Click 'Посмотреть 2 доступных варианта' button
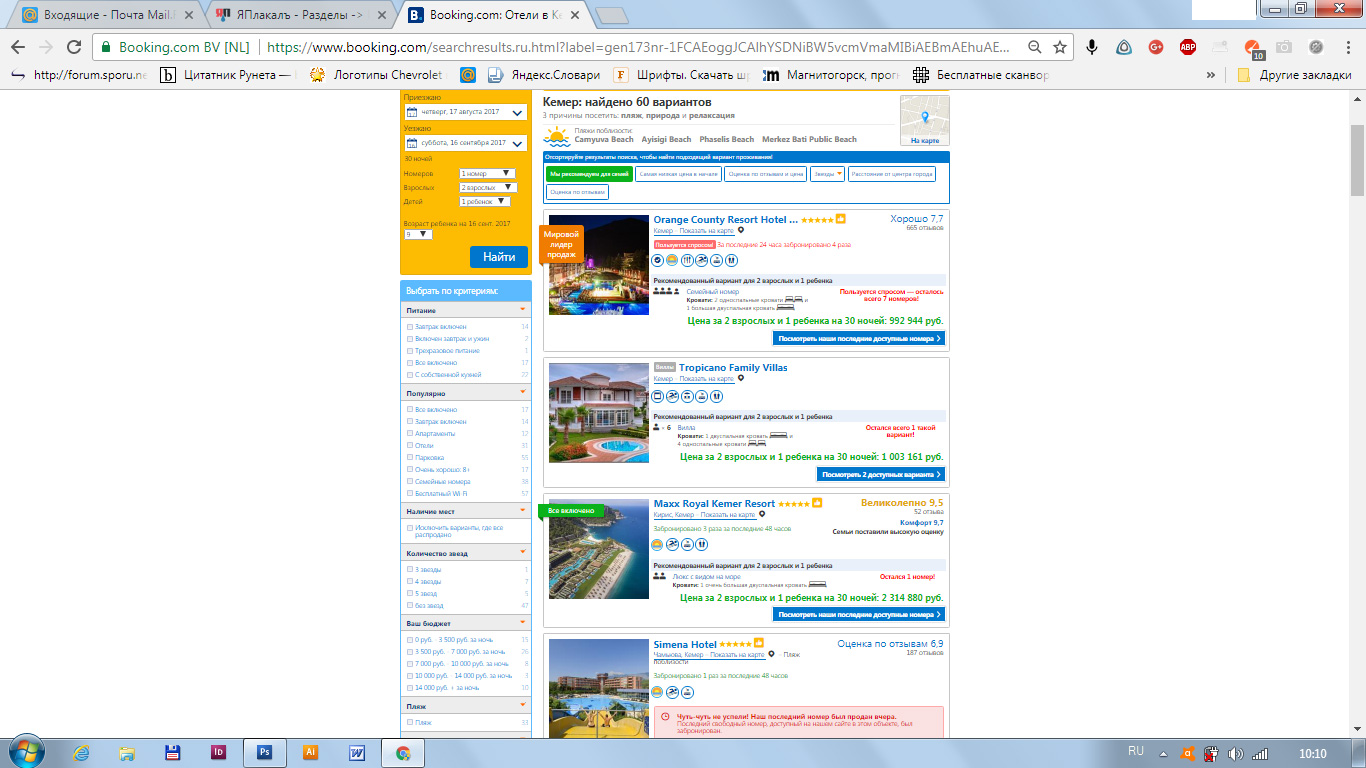Screen dimensions: 1366x768 [x=881, y=474]
